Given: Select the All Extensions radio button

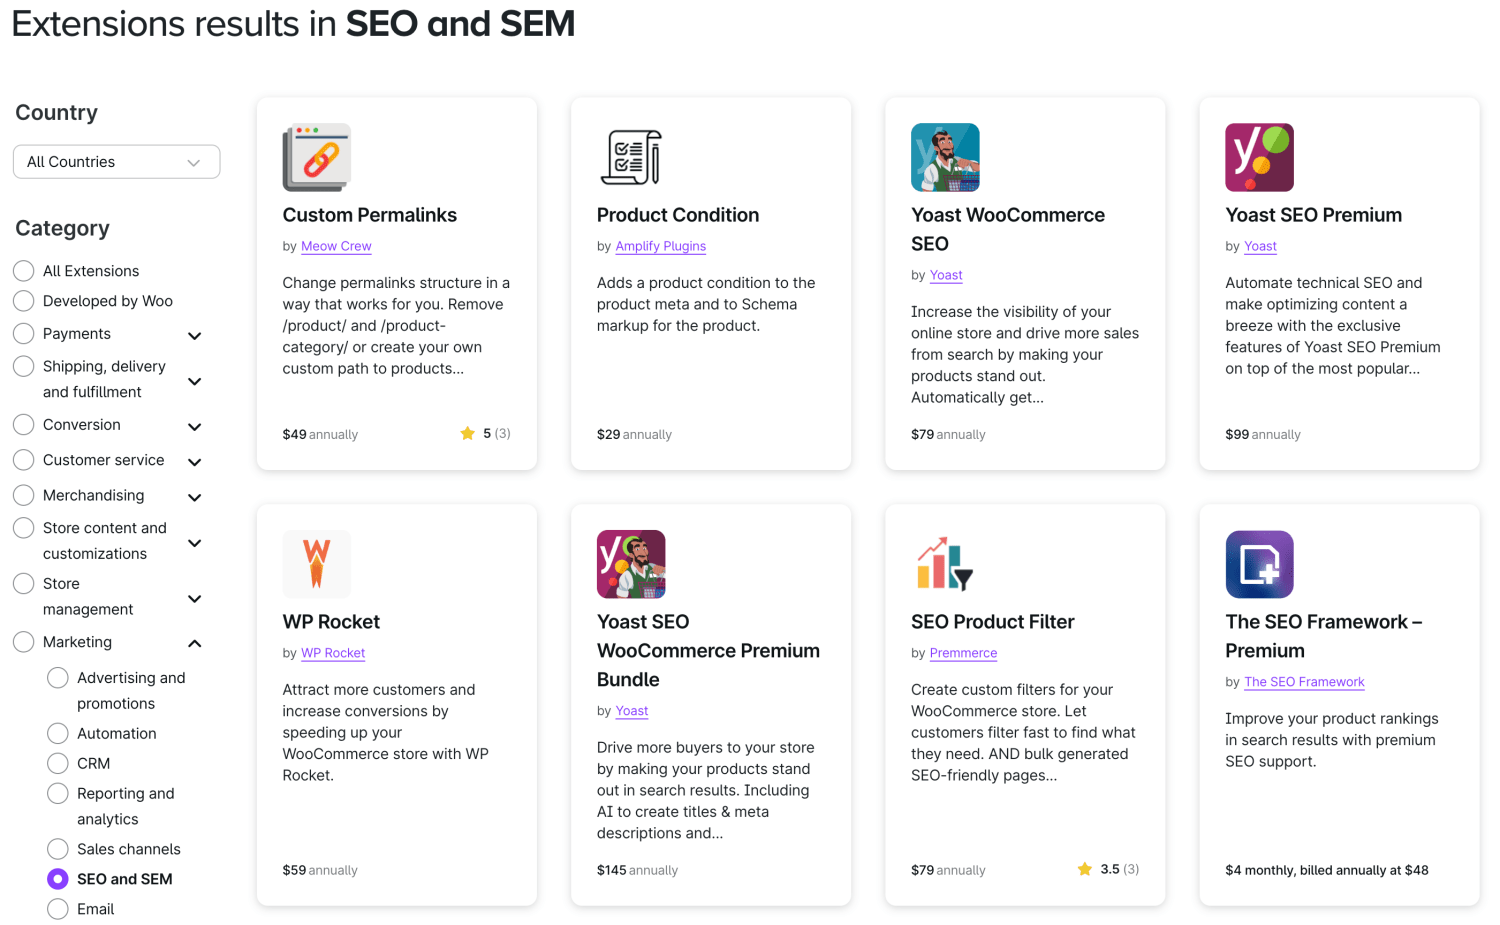Looking at the screenshot, I should point(23,270).
